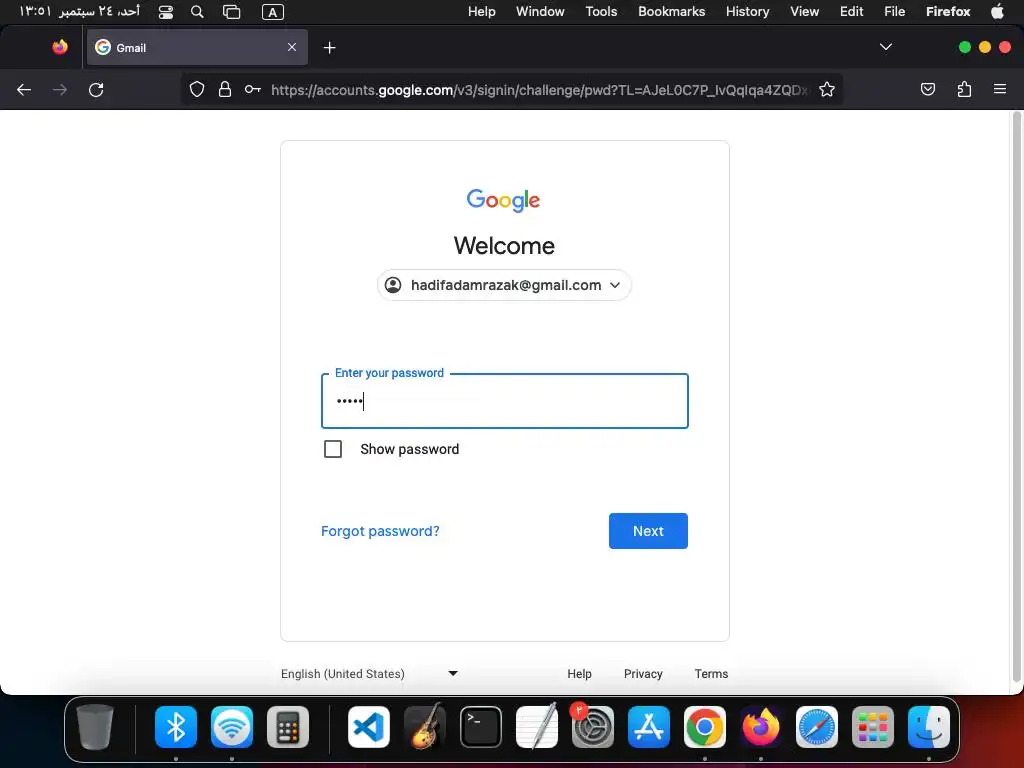The width and height of the screenshot is (1024, 768).
Task: Open Launchpad from the Dock
Action: coord(873,727)
